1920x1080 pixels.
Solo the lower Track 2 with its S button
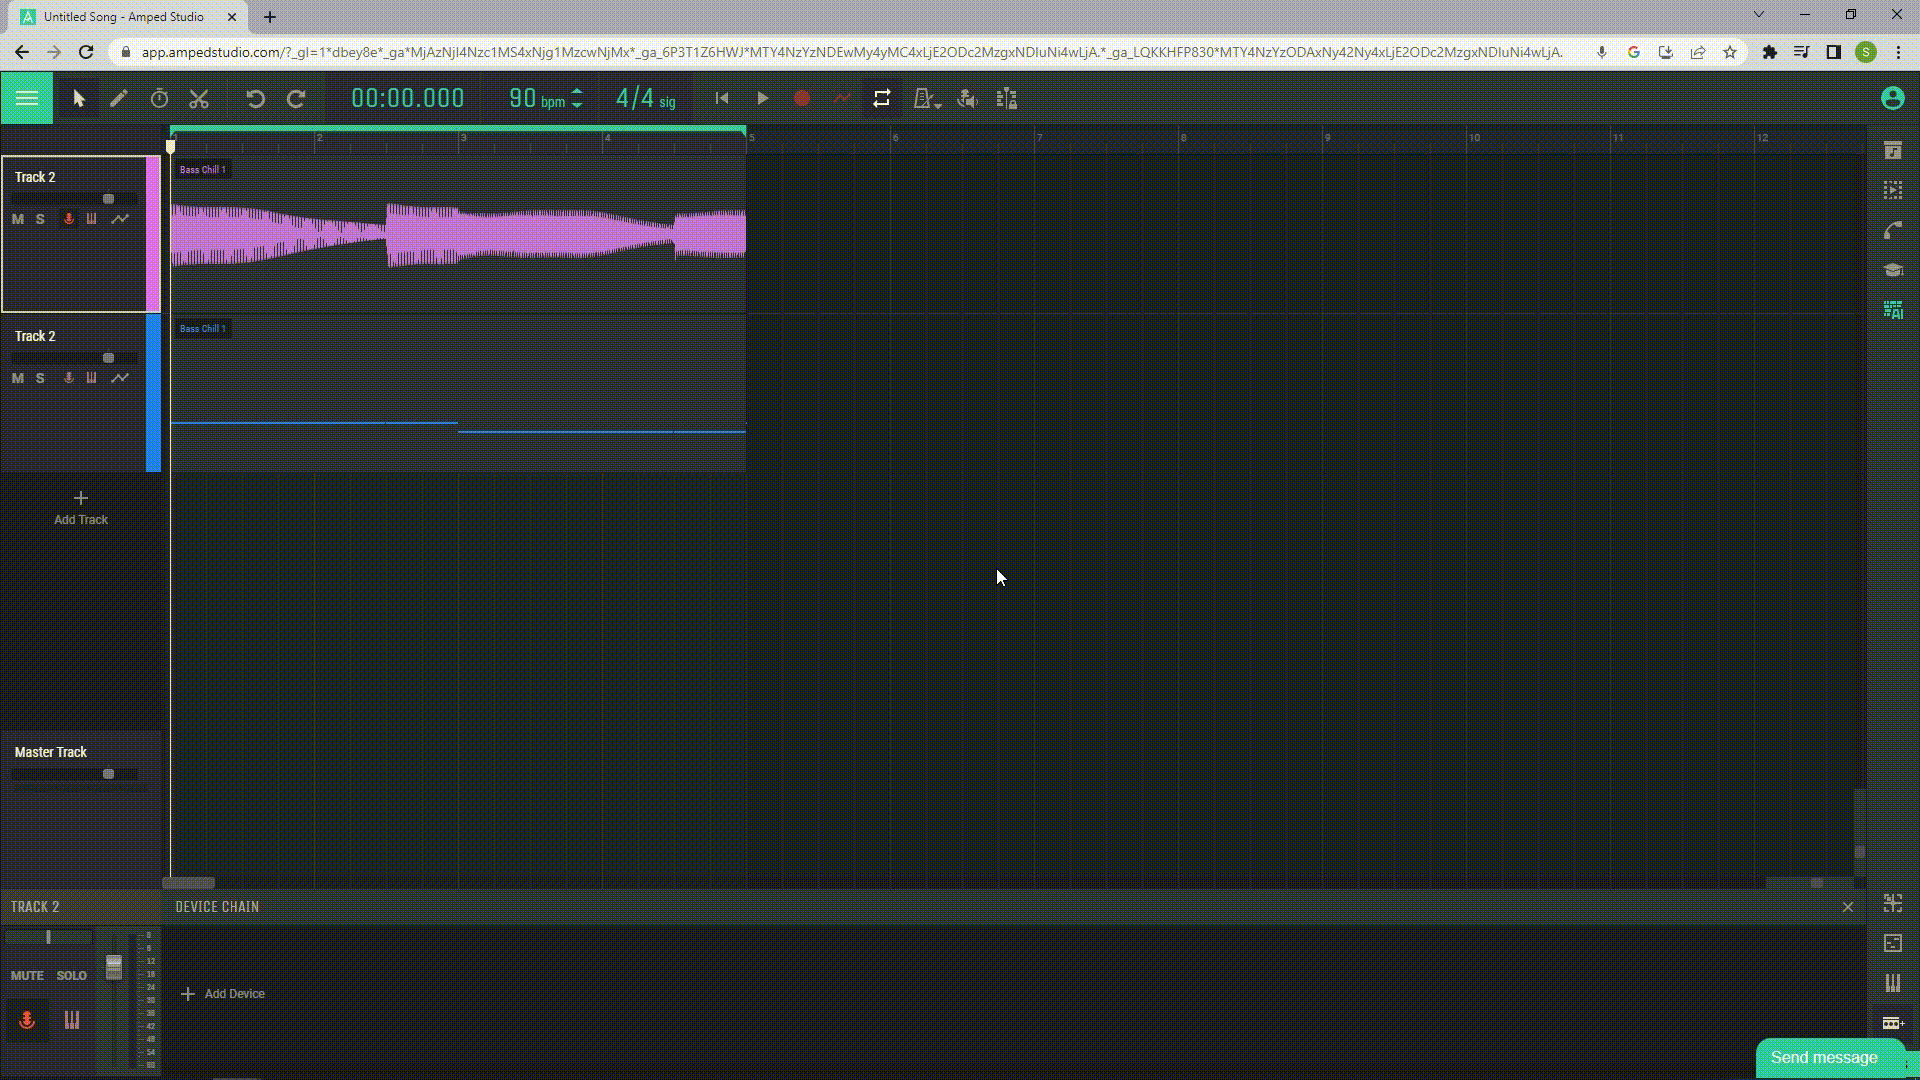pos(40,378)
